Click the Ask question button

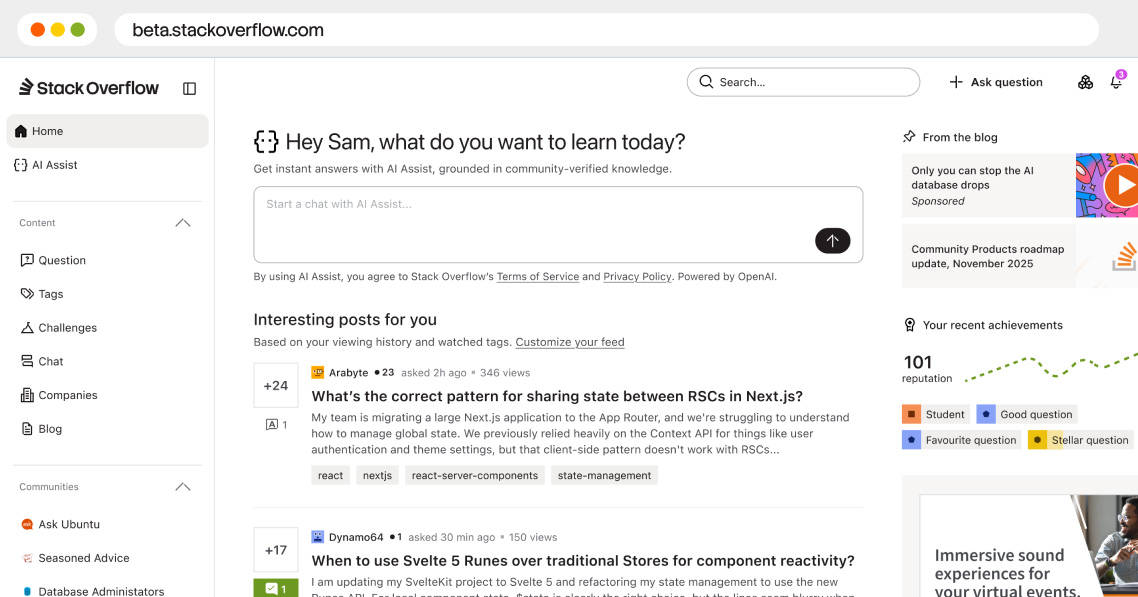[x=996, y=82]
